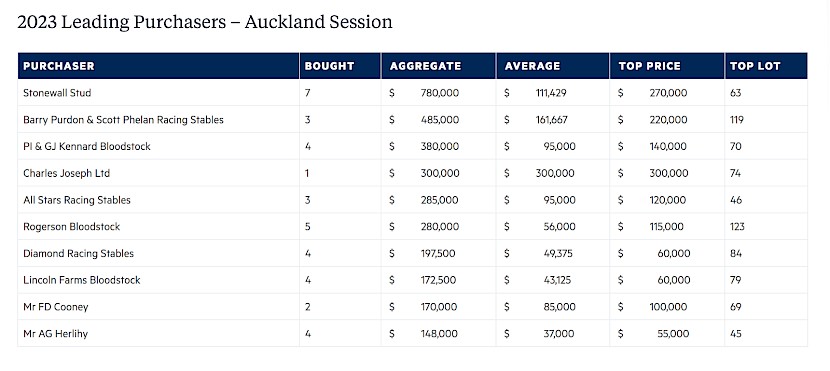Select top lot number 123
Viewport: 830px width, 371px height.
737,227
